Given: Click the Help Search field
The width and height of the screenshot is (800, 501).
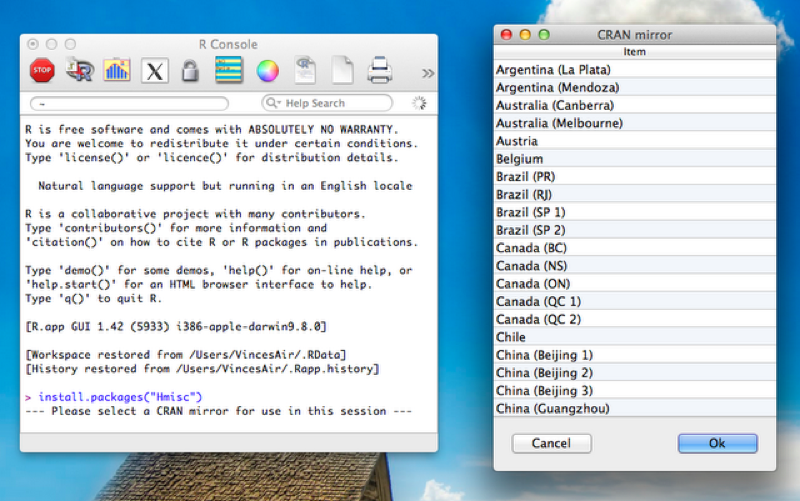Looking at the screenshot, I should point(327,103).
